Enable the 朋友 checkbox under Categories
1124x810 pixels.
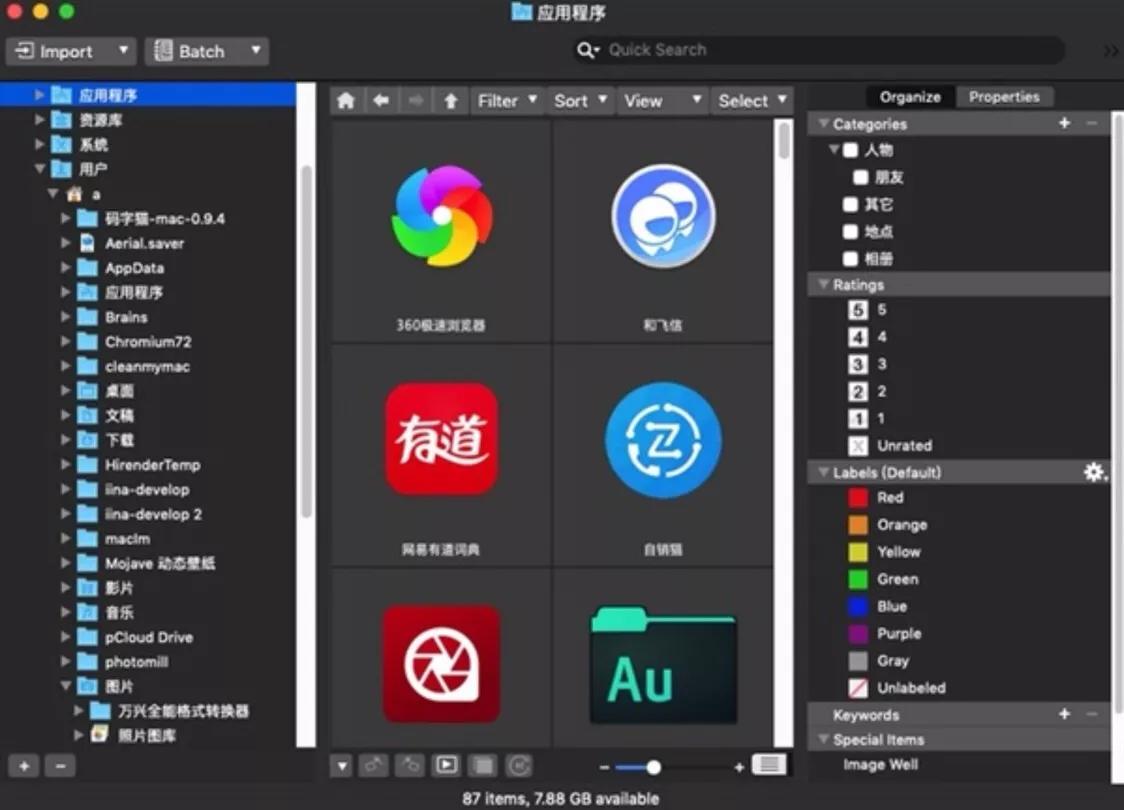pyautogui.click(x=861, y=177)
